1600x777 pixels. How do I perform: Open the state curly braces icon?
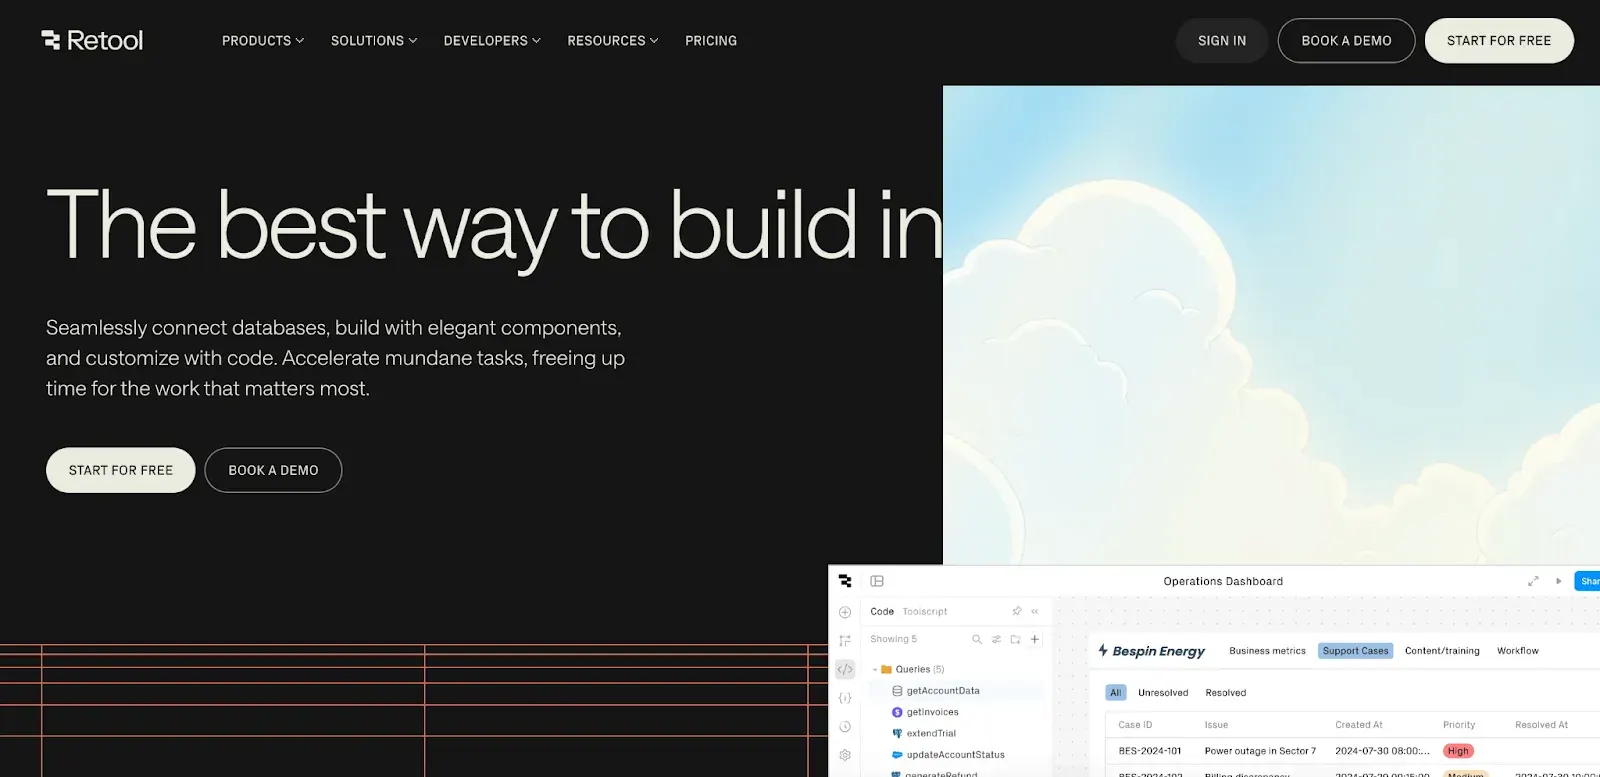[845, 698]
